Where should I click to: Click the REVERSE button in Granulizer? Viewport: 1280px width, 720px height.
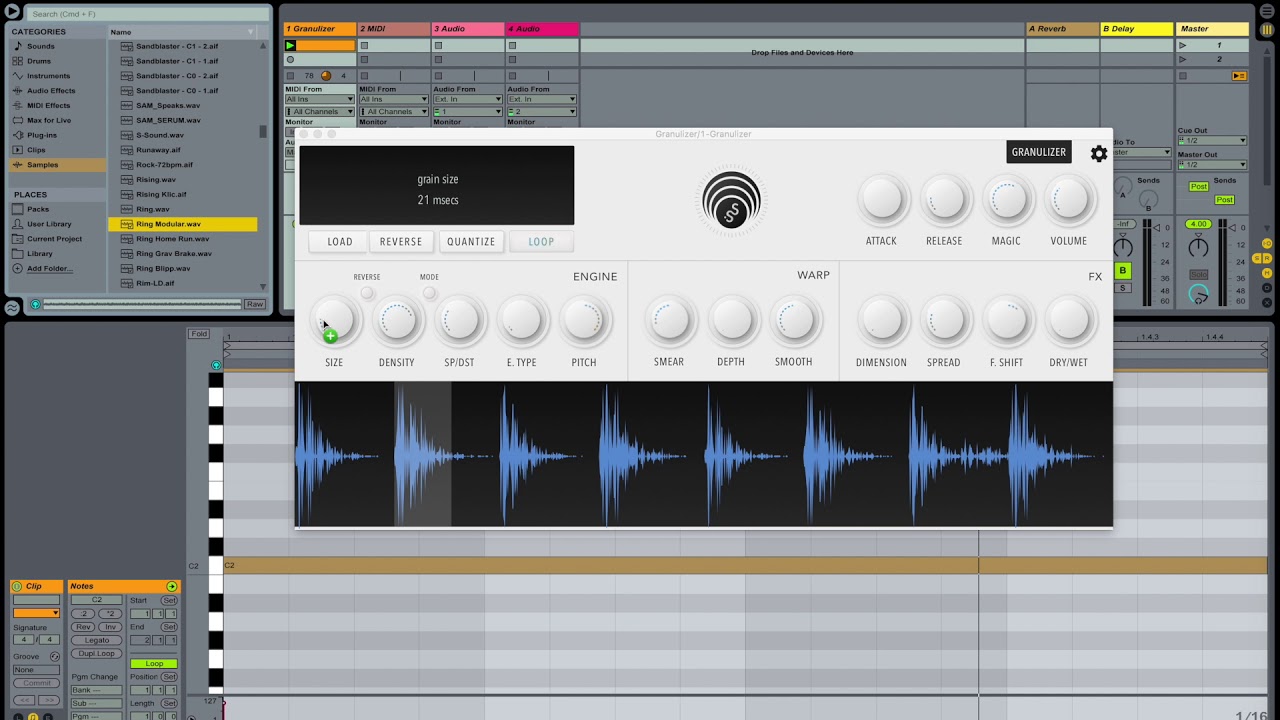[401, 242]
